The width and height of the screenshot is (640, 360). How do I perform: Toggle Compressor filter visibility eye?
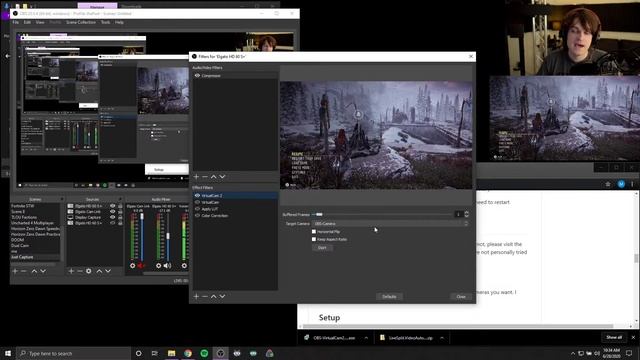point(197,76)
